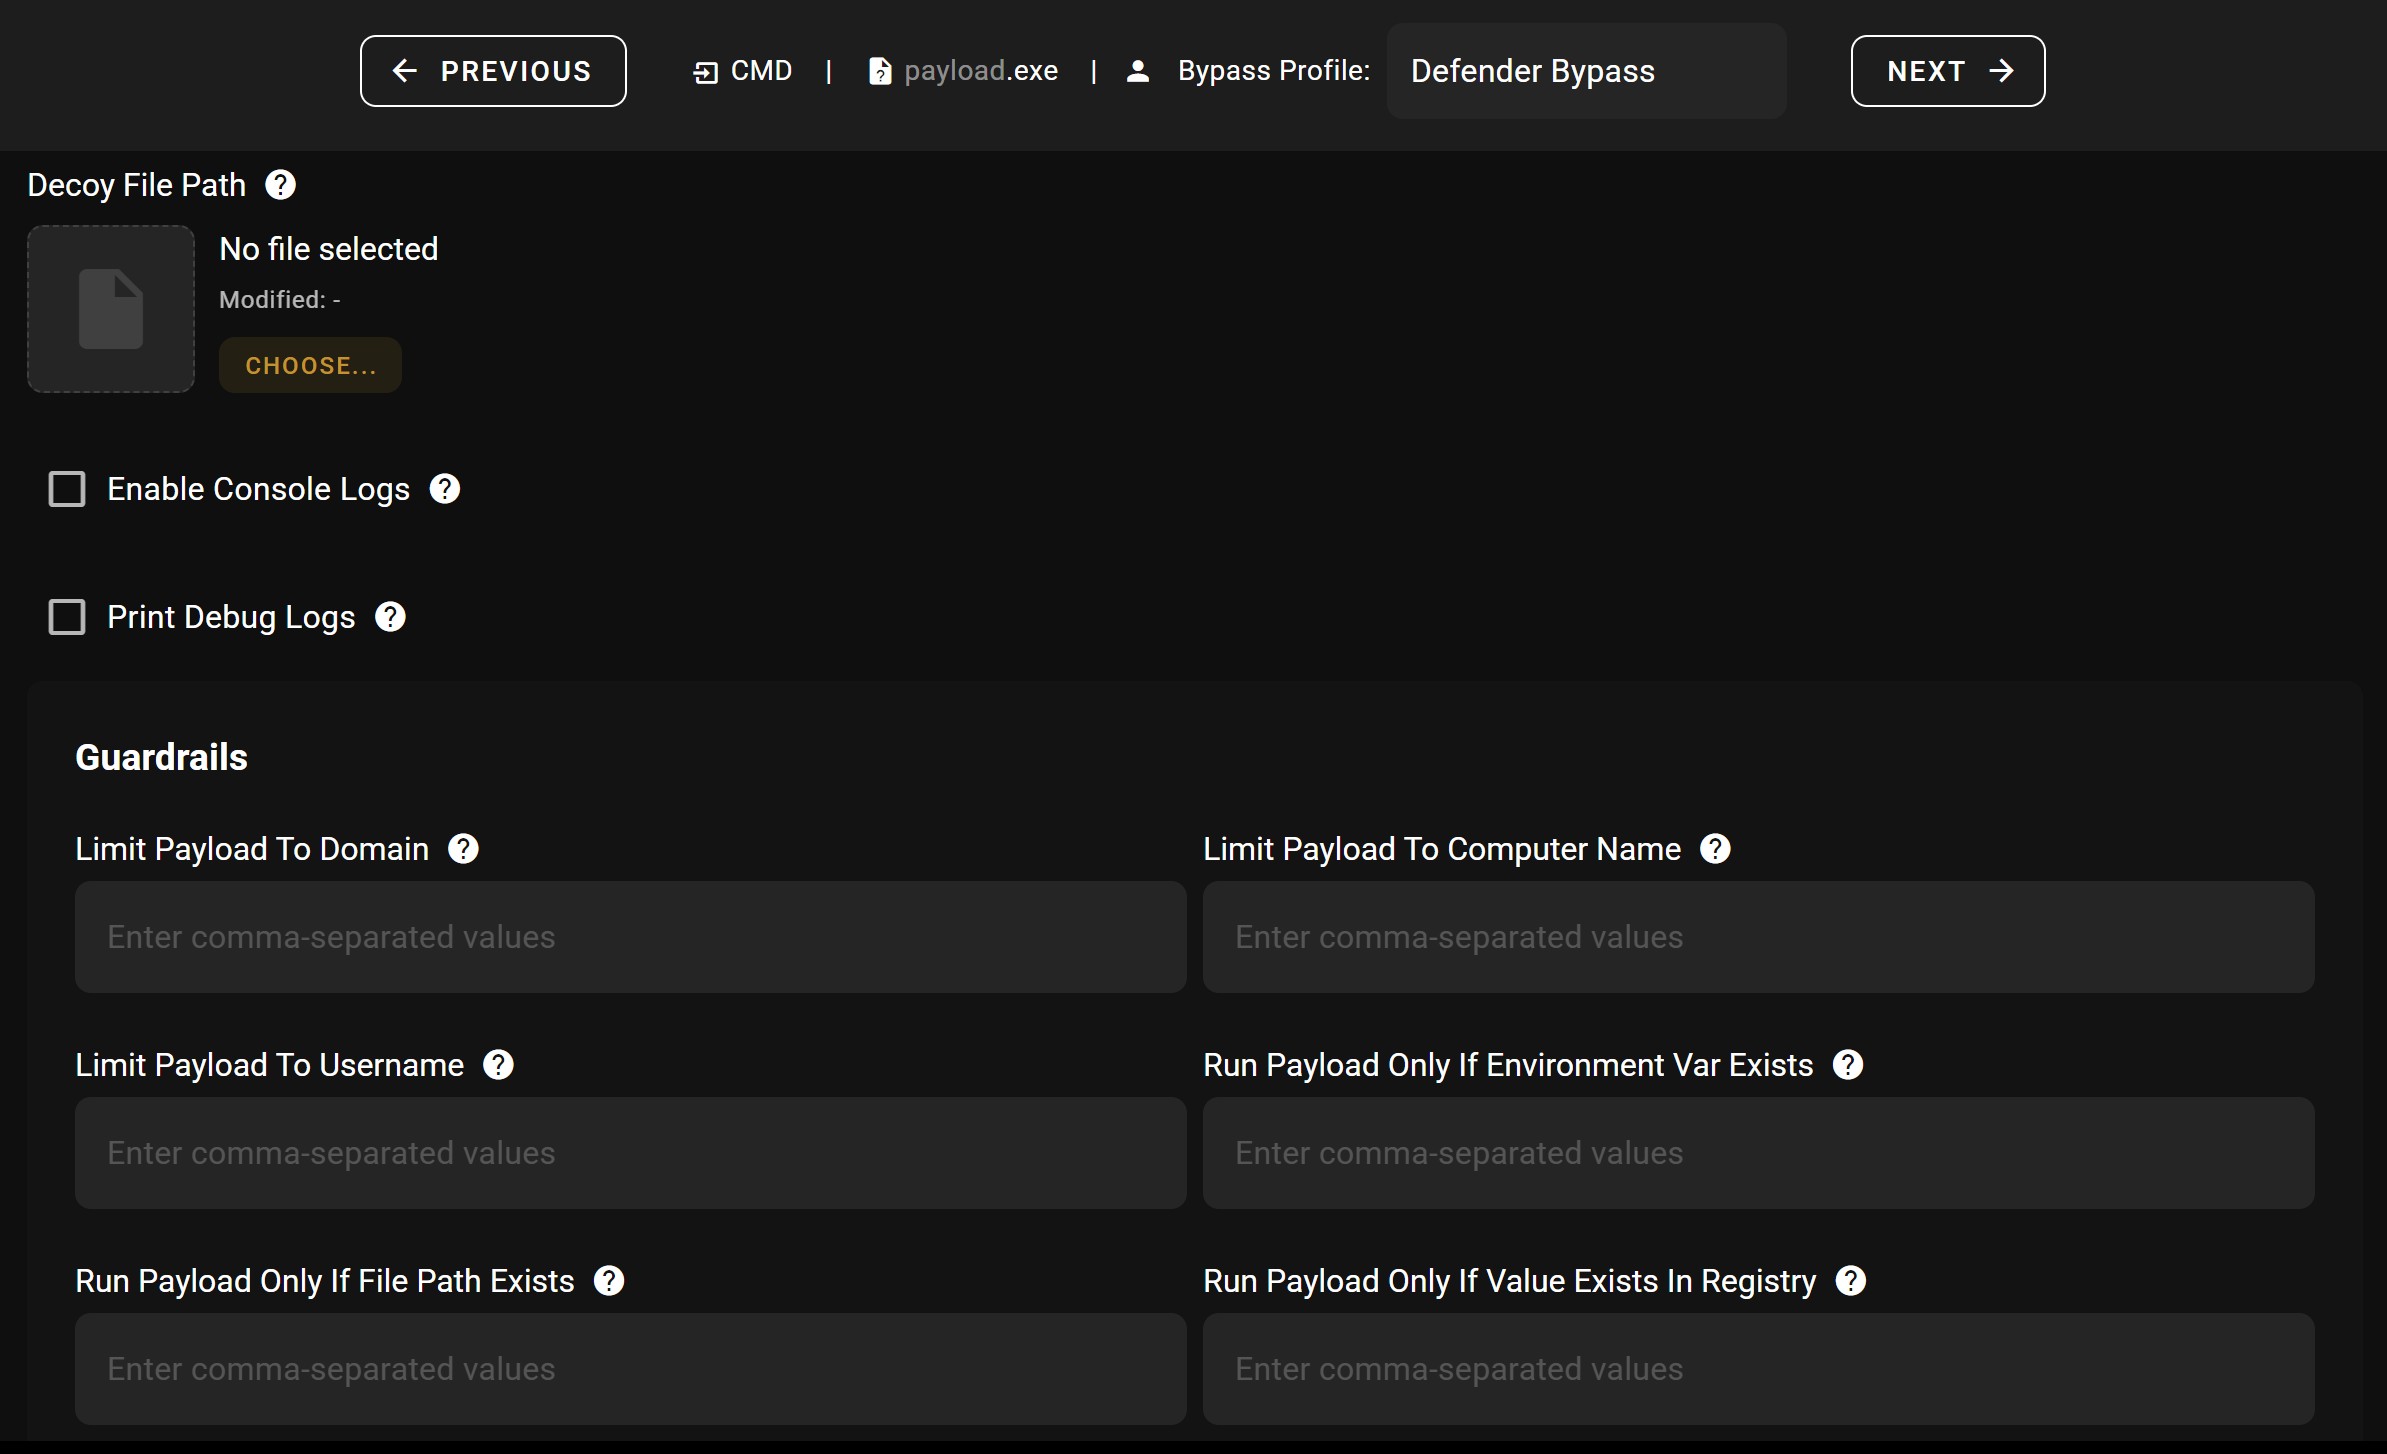The image size is (2387, 1454).
Task: Select the CMD item in top bar
Action: point(743,71)
